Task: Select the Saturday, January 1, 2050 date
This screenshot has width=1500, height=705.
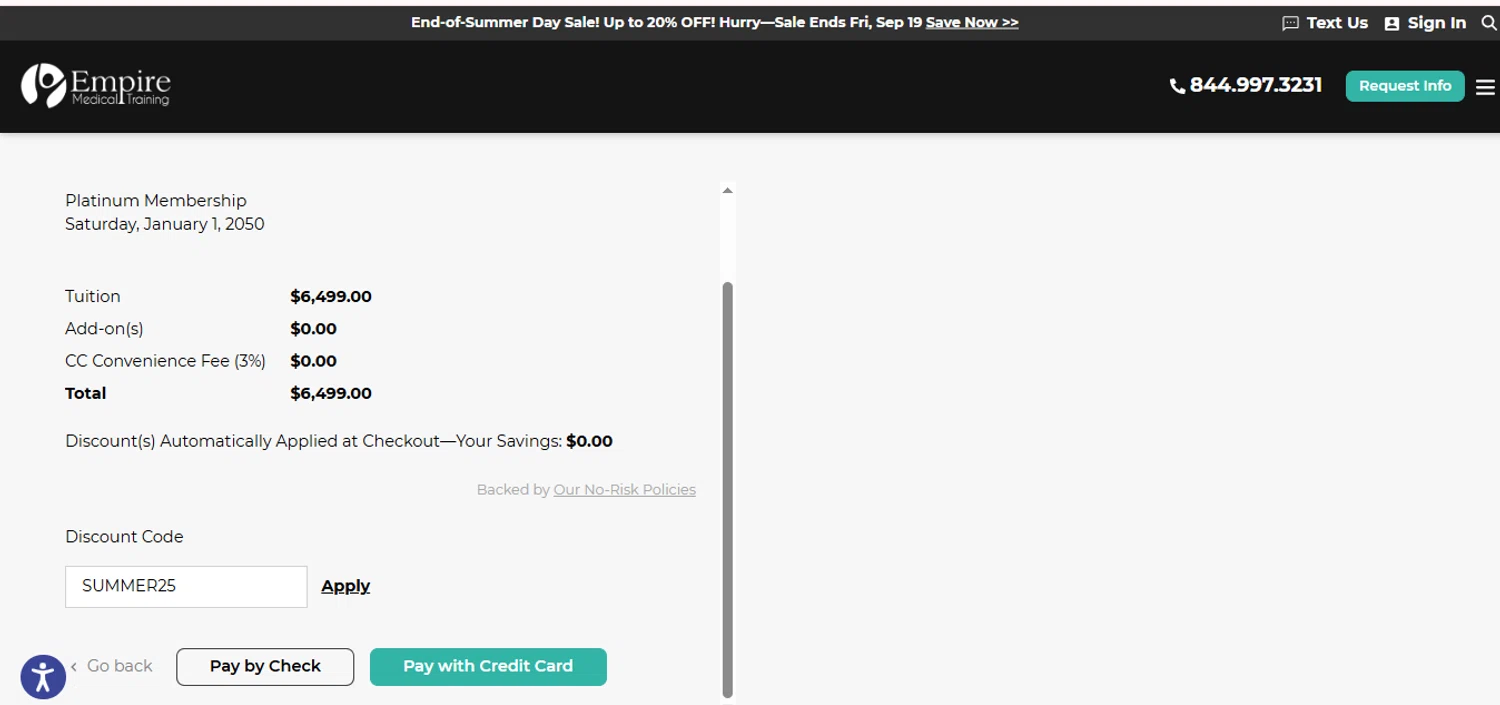Action: [165, 225]
